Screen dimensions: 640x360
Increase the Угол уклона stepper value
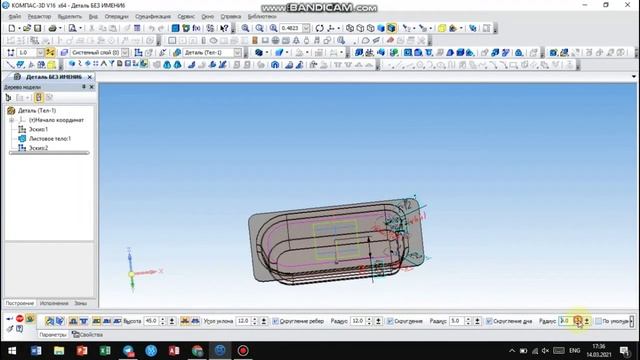point(254,320)
